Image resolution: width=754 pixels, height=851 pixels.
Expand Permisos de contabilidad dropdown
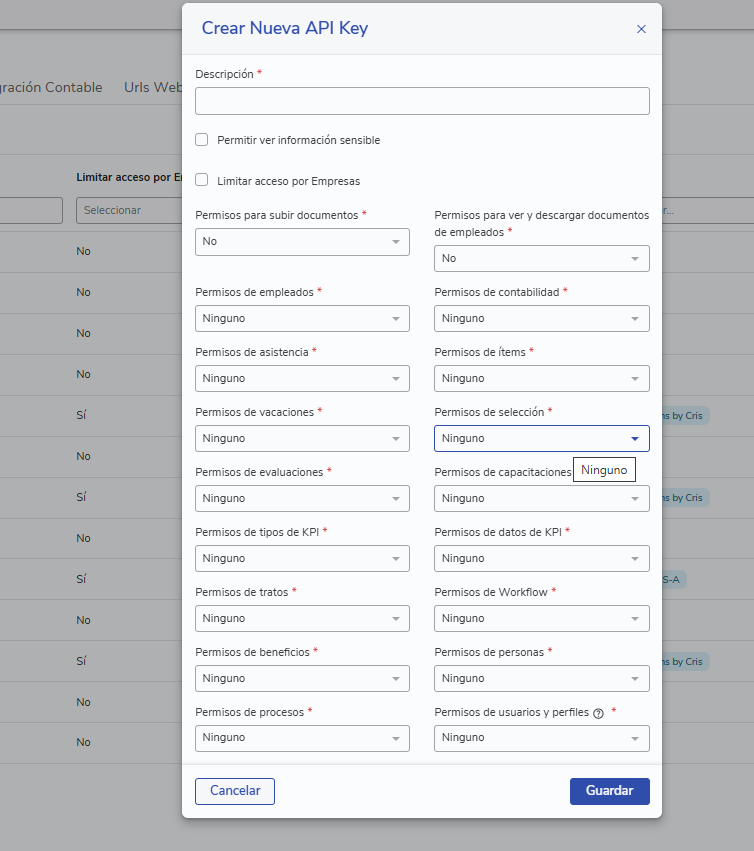click(542, 319)
